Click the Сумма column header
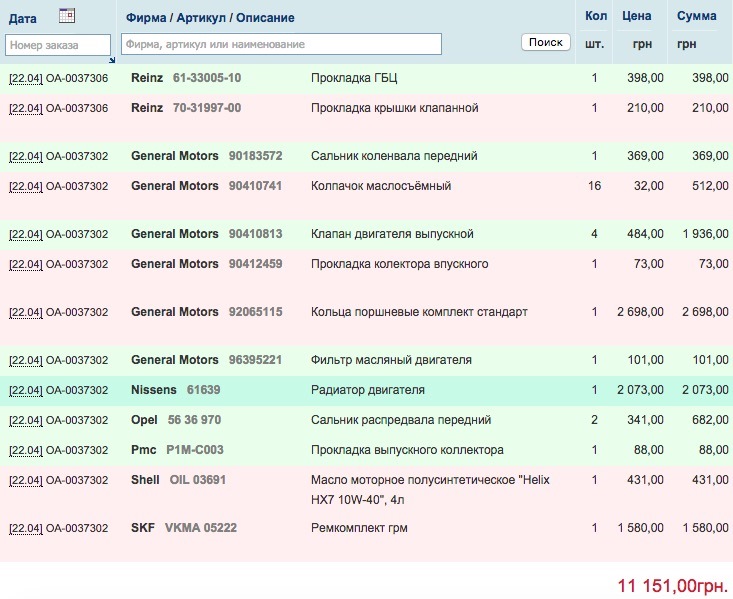 pyautogui.click(x=696, y=16)
